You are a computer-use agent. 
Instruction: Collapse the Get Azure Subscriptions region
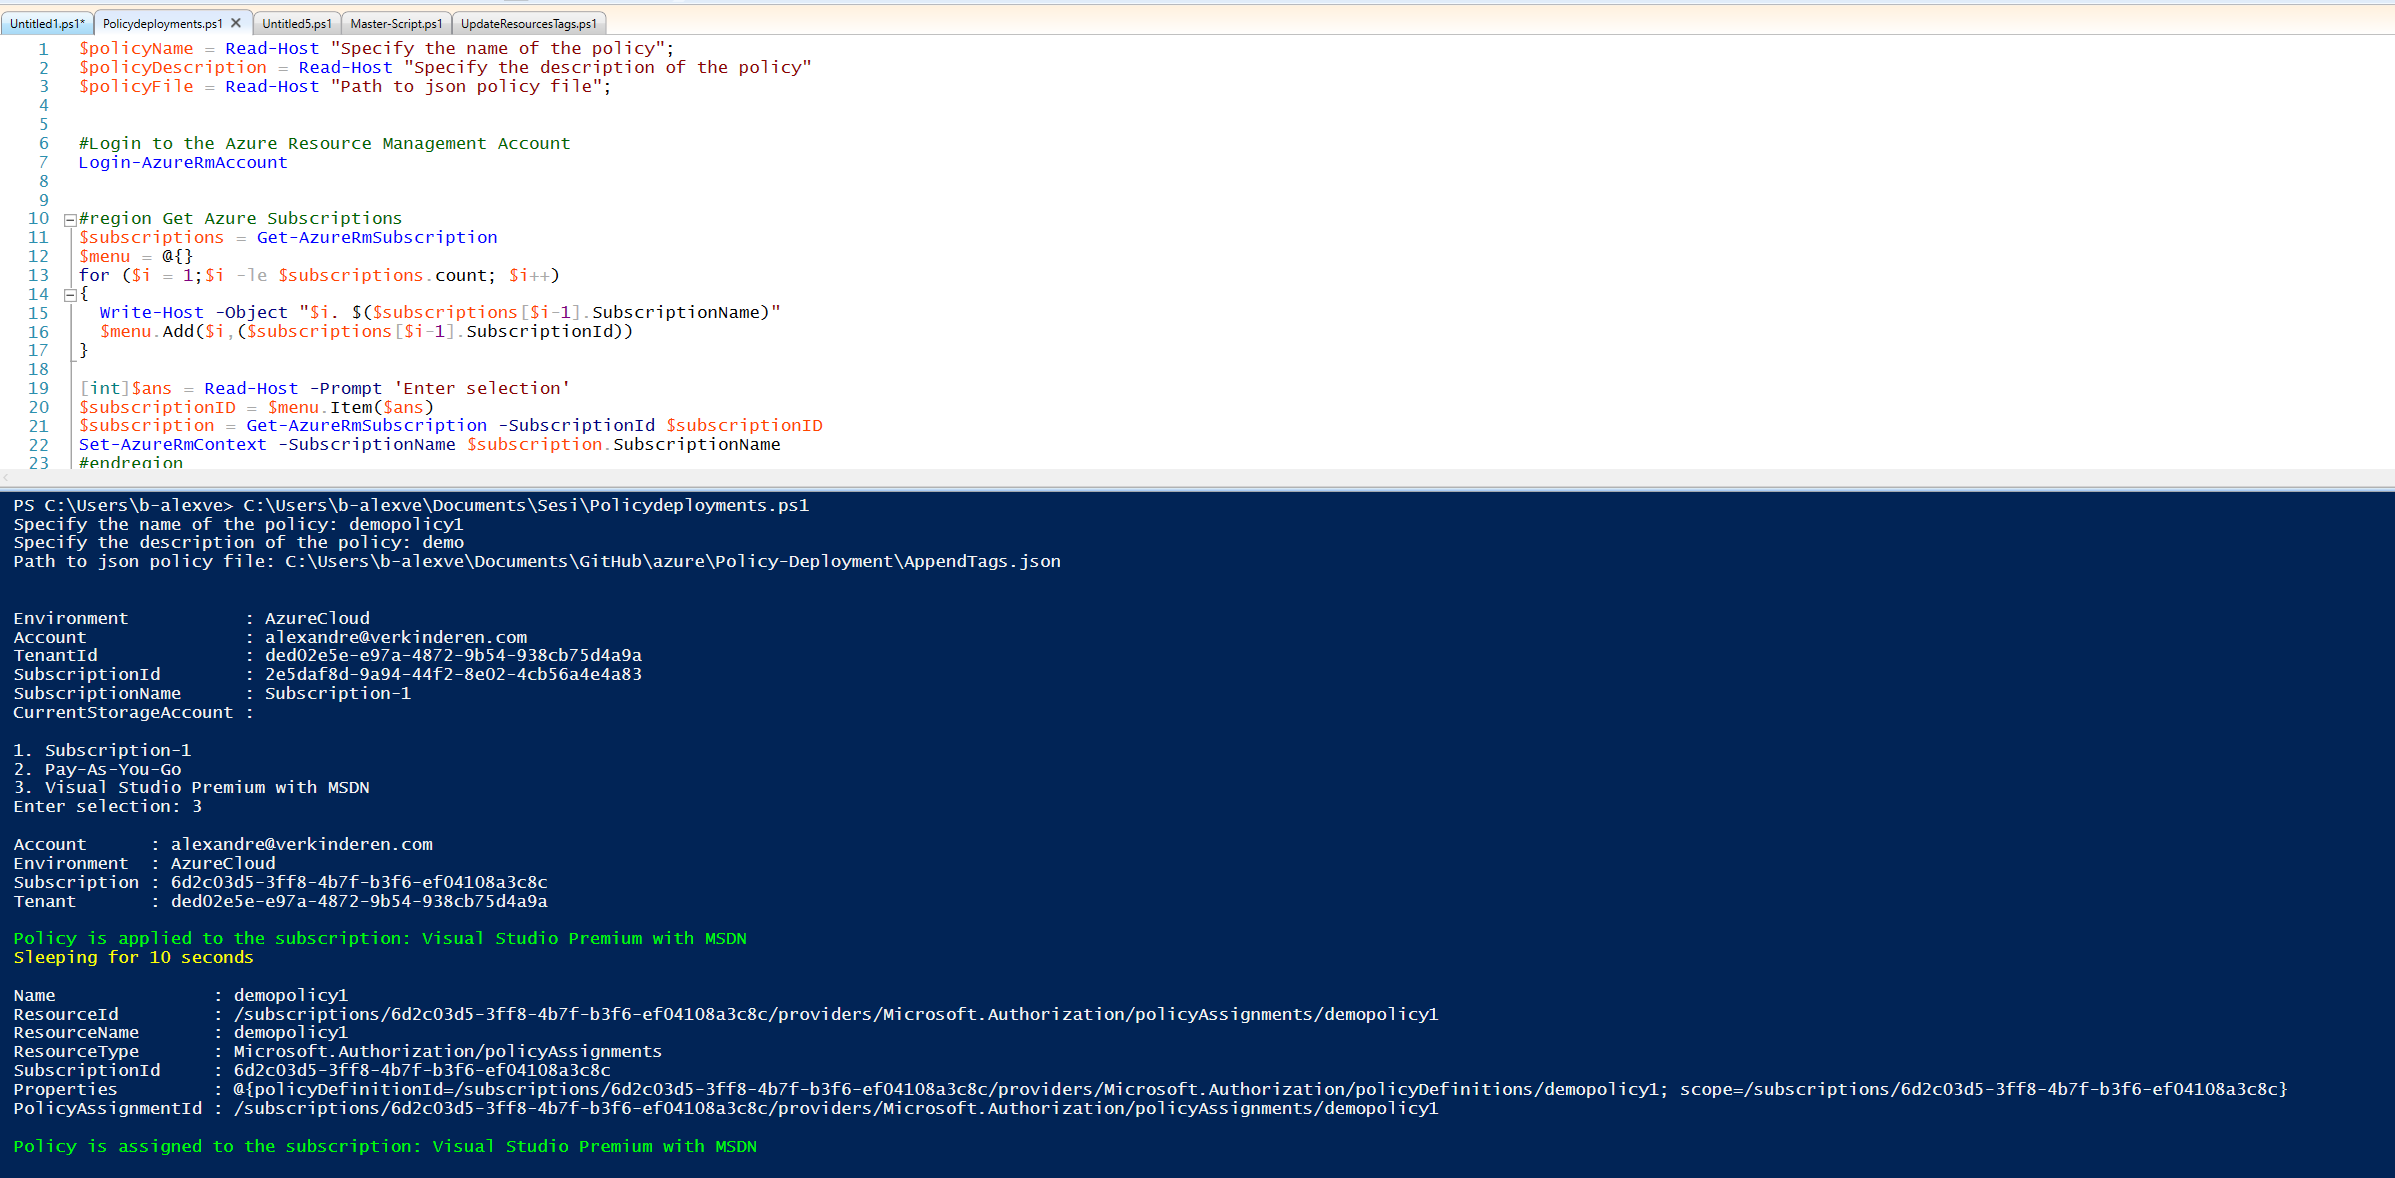[x=70, y=219]
